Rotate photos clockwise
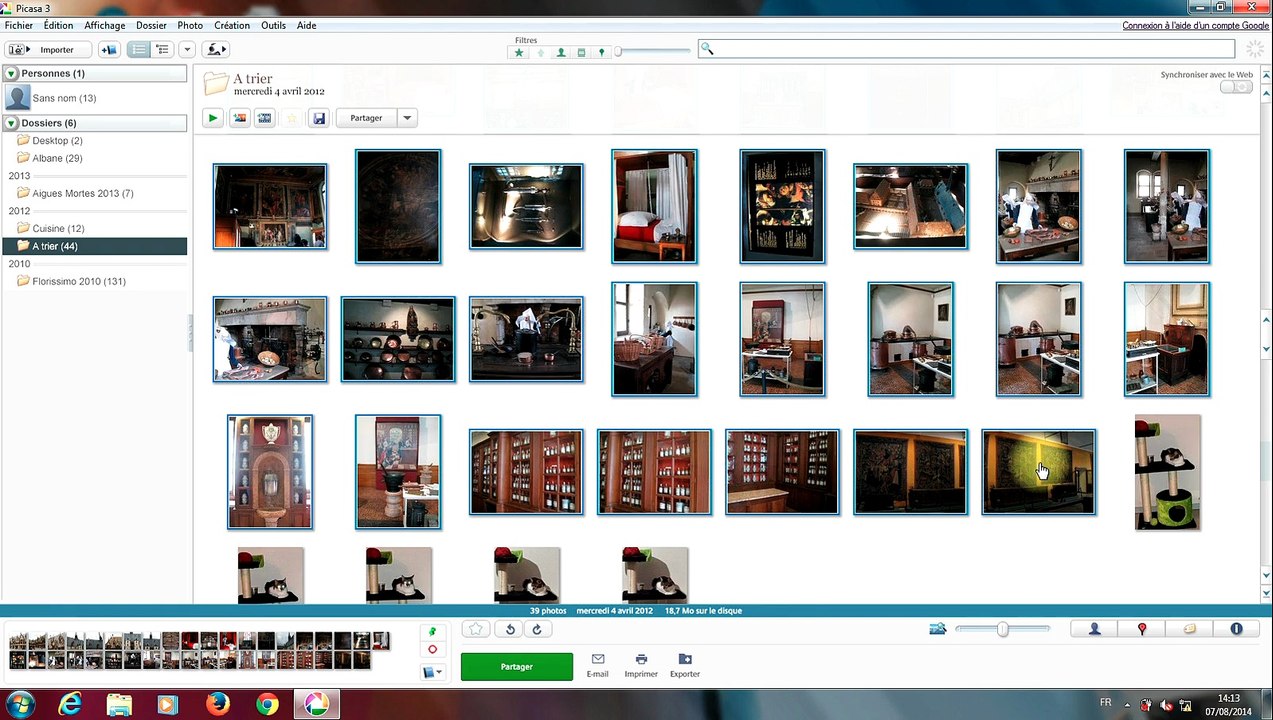The height and width of the screenshot is (720, 1273). tap(537, 629)
